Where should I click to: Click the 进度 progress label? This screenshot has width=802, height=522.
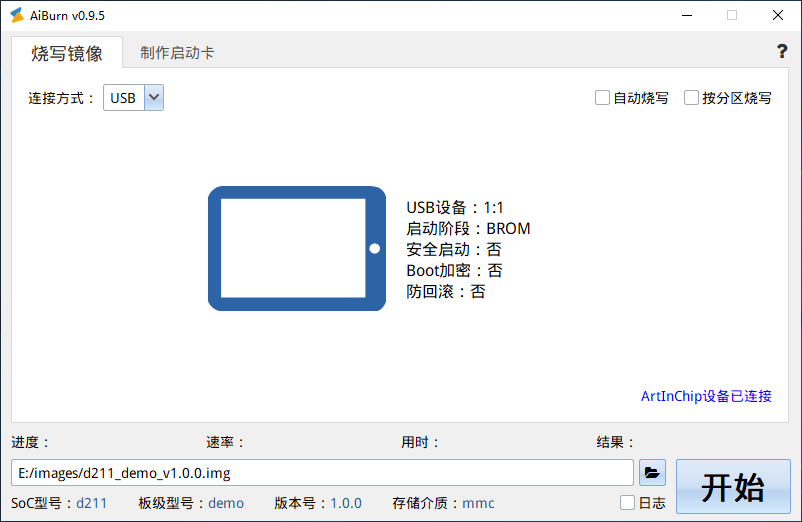(x=30, y=442)
